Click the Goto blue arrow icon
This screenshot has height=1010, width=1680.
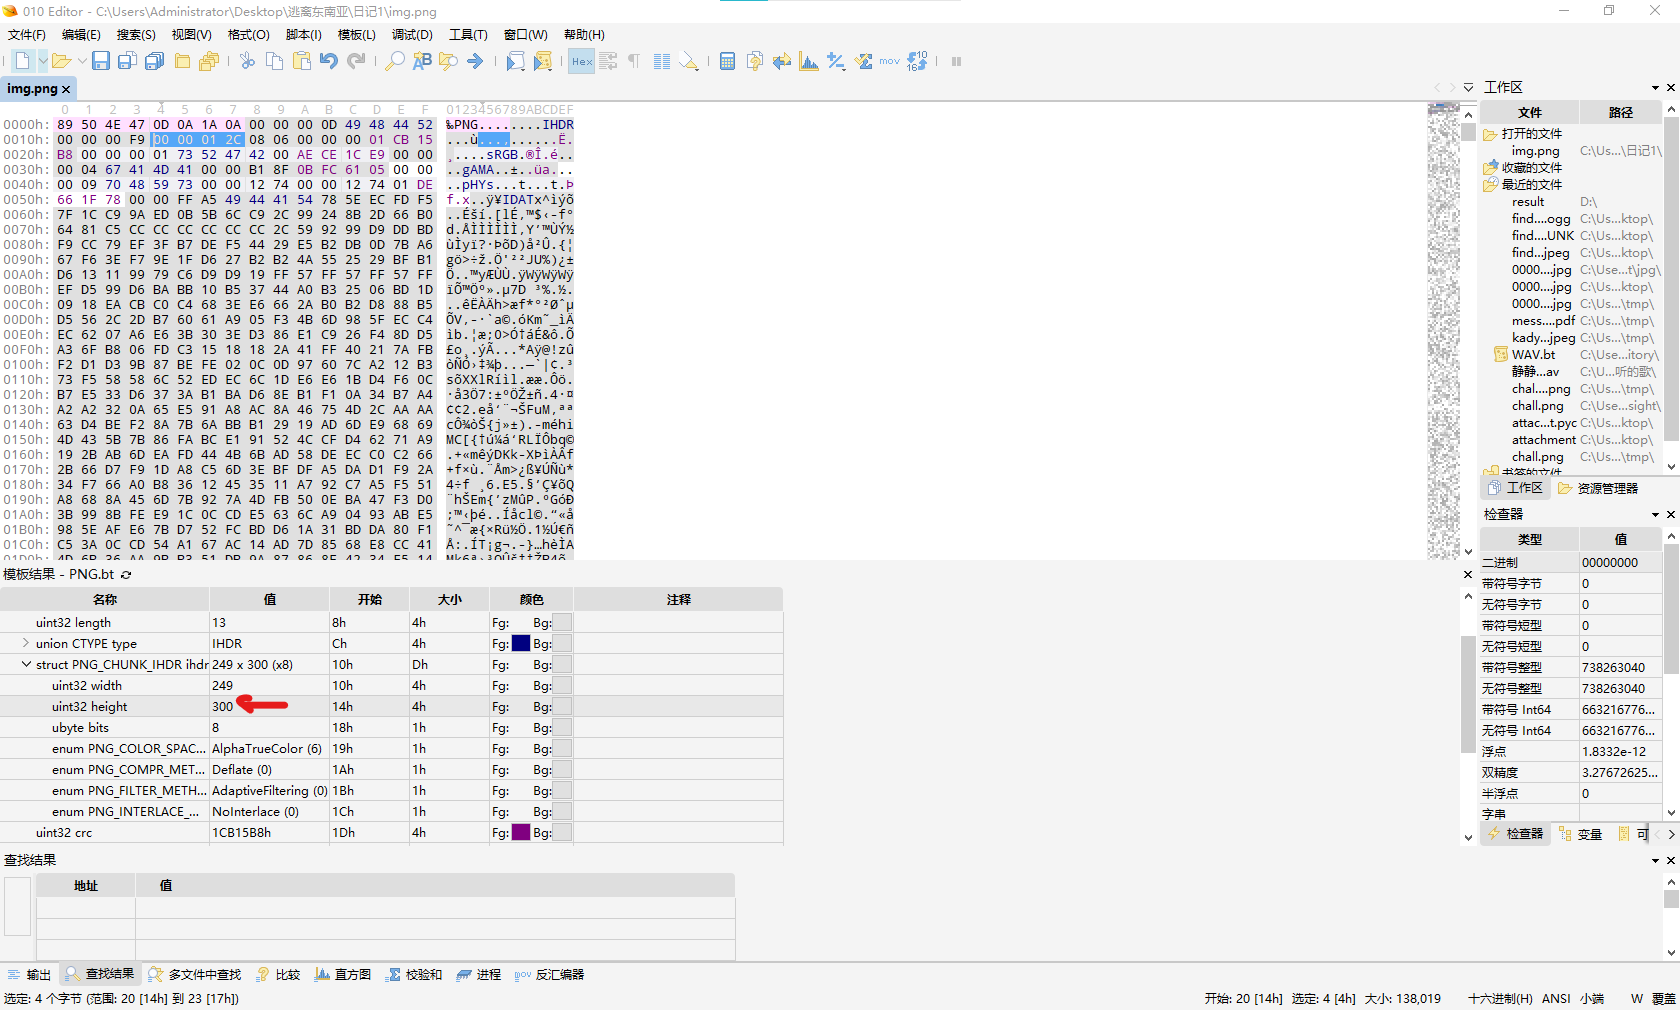point(475,61)
